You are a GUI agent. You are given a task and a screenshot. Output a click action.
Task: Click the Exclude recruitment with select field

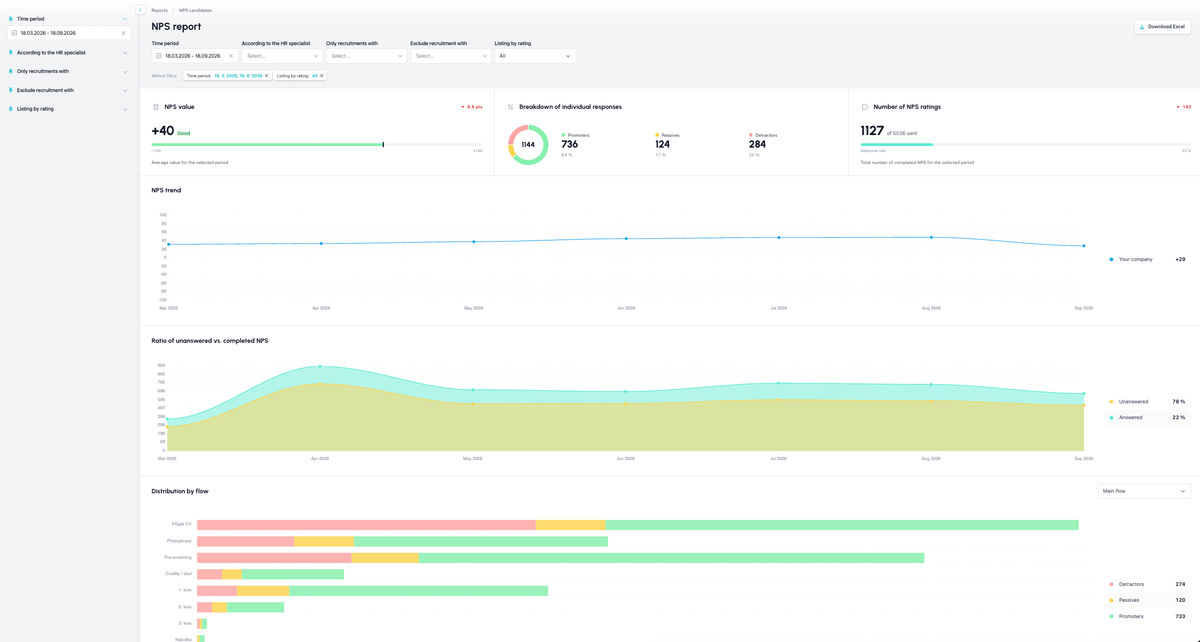click(x=450, y=56)
